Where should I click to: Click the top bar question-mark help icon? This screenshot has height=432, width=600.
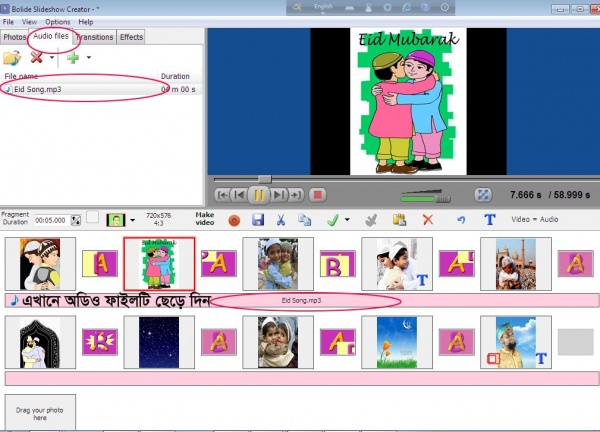pyautogui.click(x=425, y=7)
